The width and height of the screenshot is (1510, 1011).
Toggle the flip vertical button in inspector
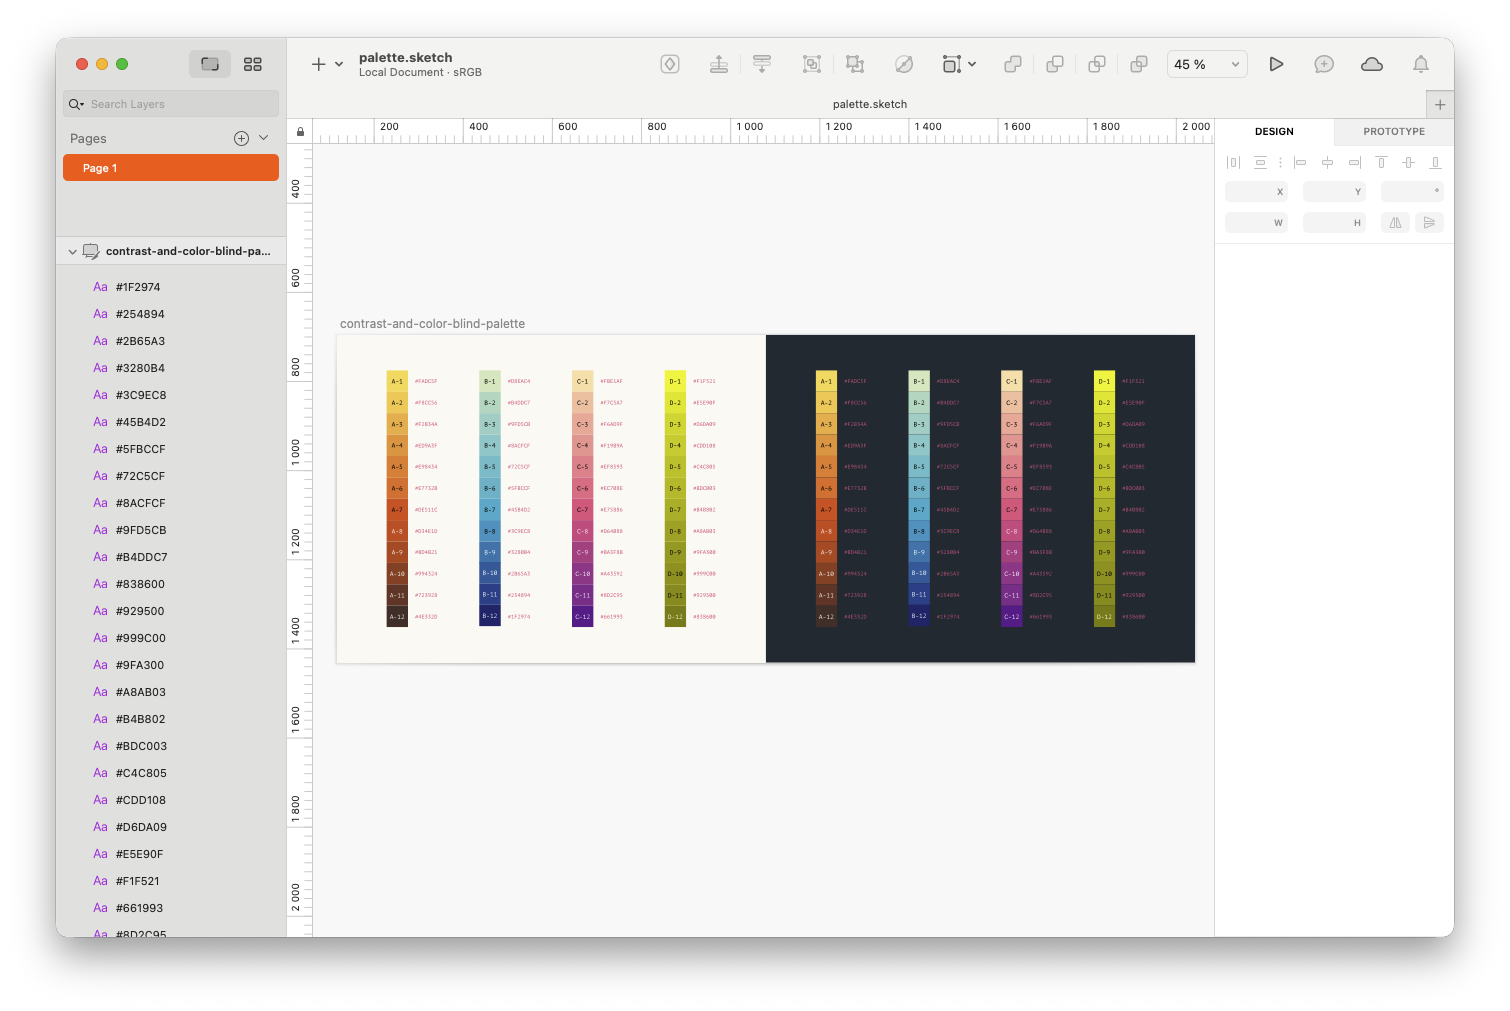pyautogui.click(x=1430, y=223)
